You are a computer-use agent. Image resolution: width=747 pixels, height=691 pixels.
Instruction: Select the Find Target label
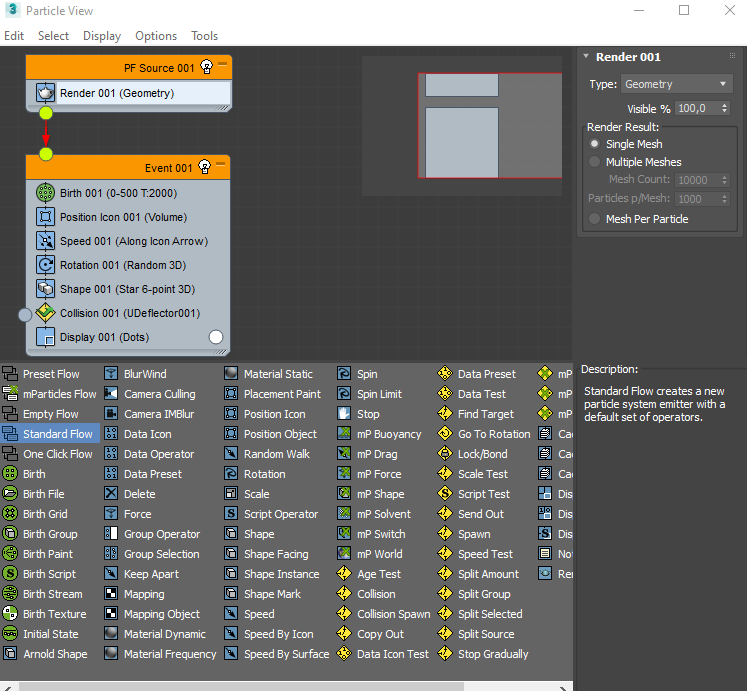pyautogui.click(x=486, y=414)
